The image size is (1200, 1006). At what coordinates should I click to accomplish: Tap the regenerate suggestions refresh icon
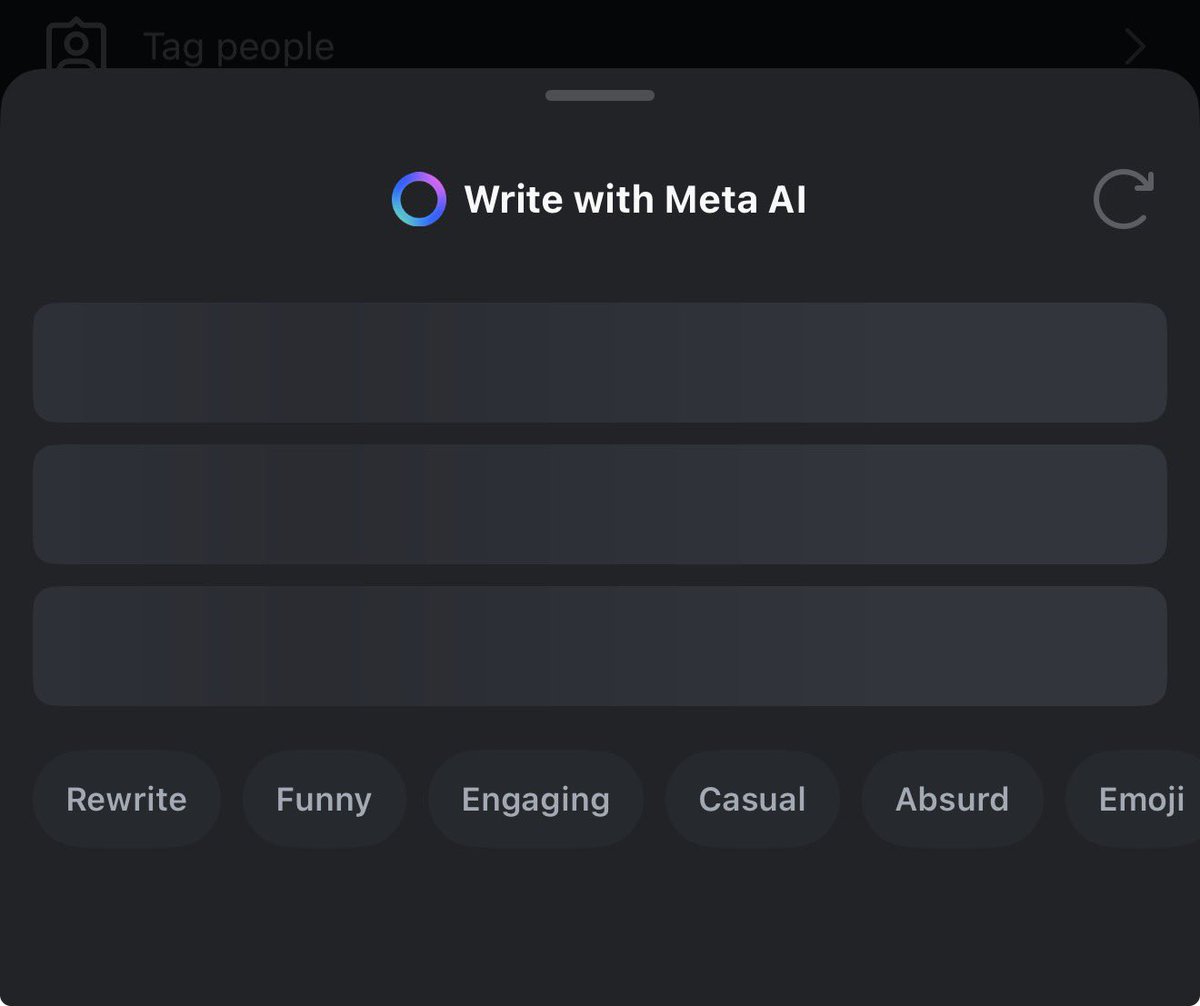point(1124,199)
